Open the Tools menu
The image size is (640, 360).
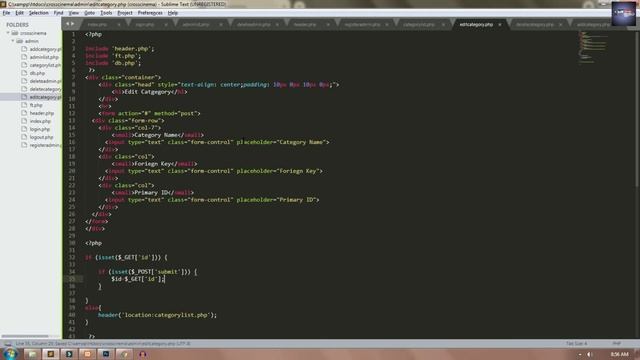tap(106, 13)
